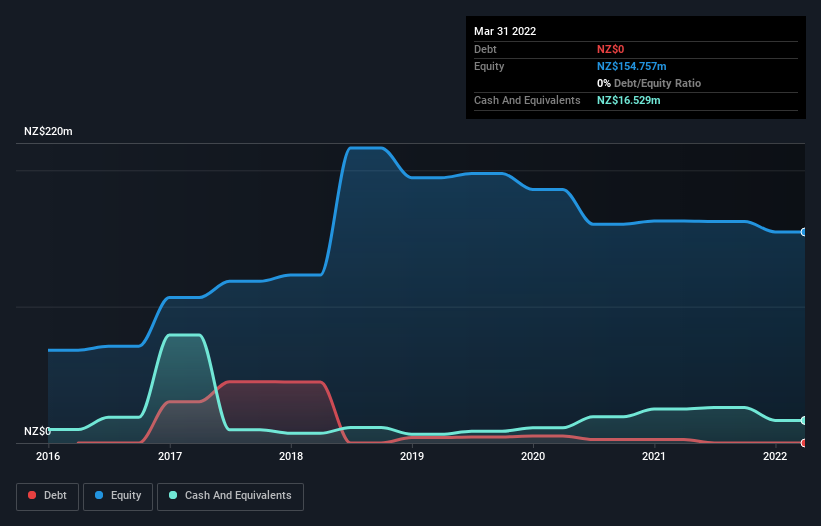This screenshot has width=821, height=526.
Task: Select the 2021 x-axis label
Action: (x=654, y=456)
